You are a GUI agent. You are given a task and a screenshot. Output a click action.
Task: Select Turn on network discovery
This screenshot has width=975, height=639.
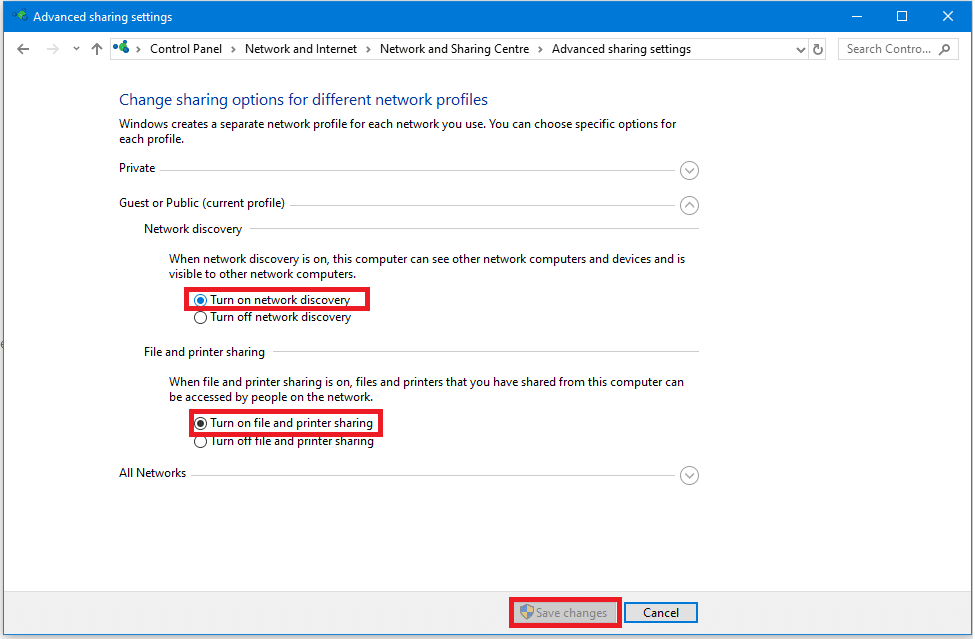pos(201,300)
